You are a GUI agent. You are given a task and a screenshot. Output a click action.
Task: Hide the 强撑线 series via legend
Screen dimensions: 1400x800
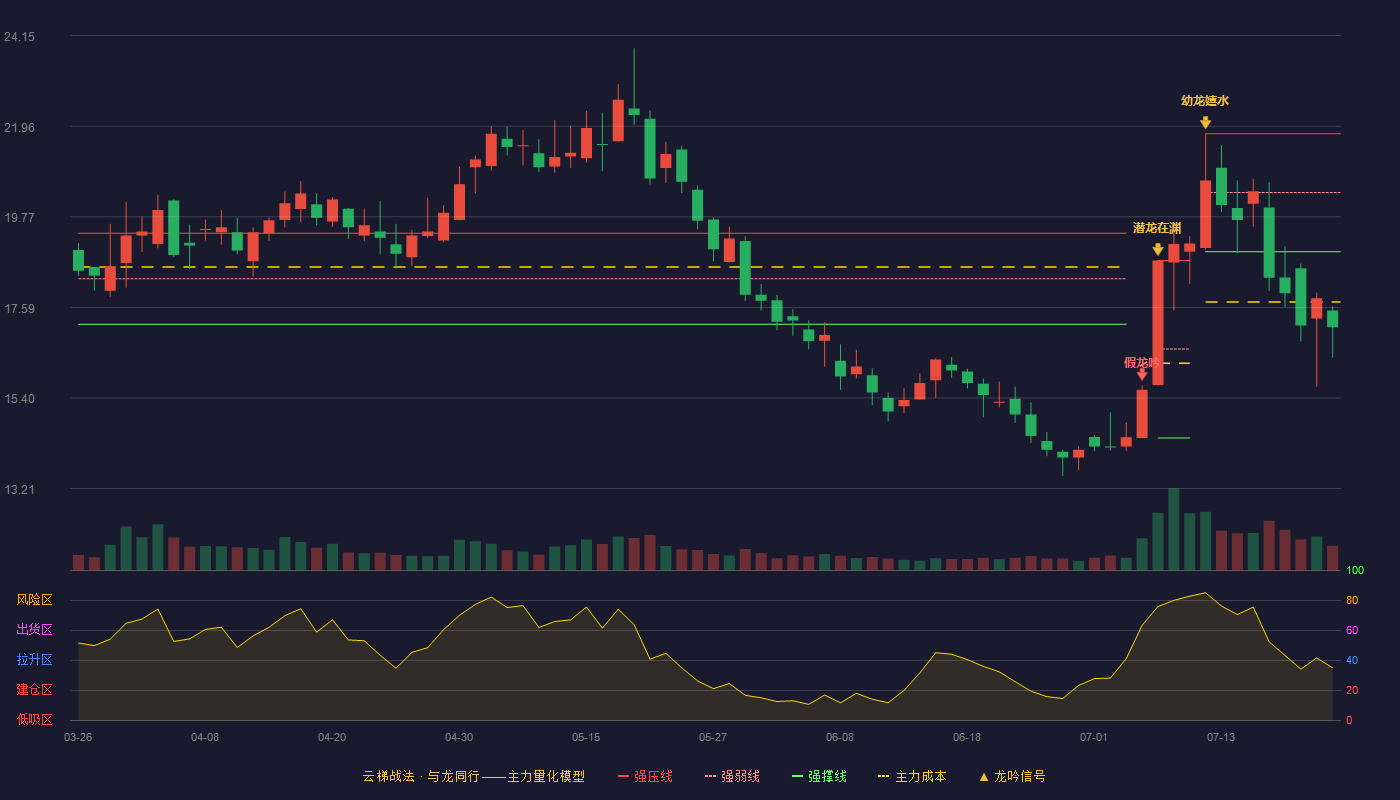[x=819, y=776]
